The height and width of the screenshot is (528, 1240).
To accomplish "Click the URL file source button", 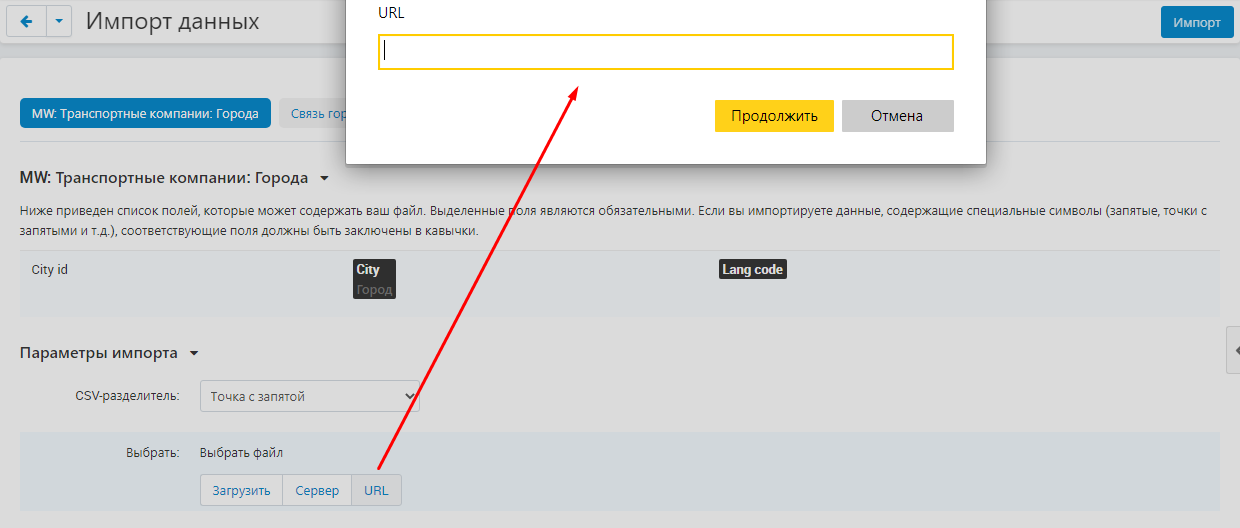I will (x=376, y=491).
